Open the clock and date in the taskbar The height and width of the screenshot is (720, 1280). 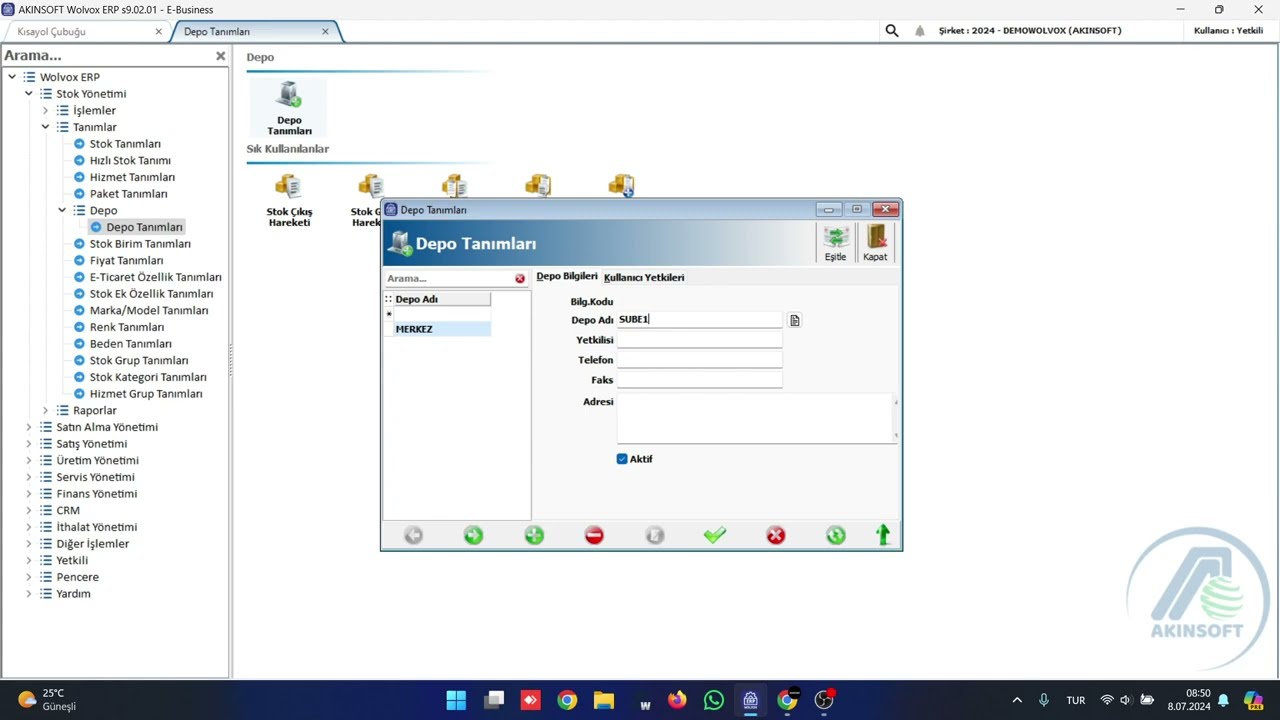click(1189, 700)
